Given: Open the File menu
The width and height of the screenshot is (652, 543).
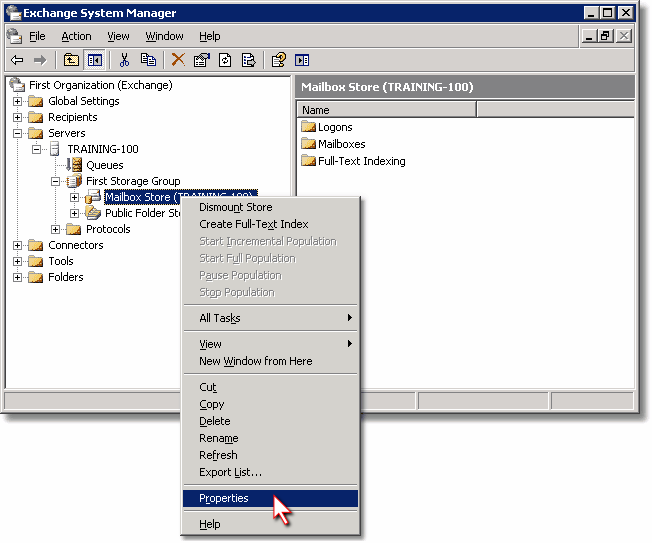Looking at the screenshot, I should [37, 37].
